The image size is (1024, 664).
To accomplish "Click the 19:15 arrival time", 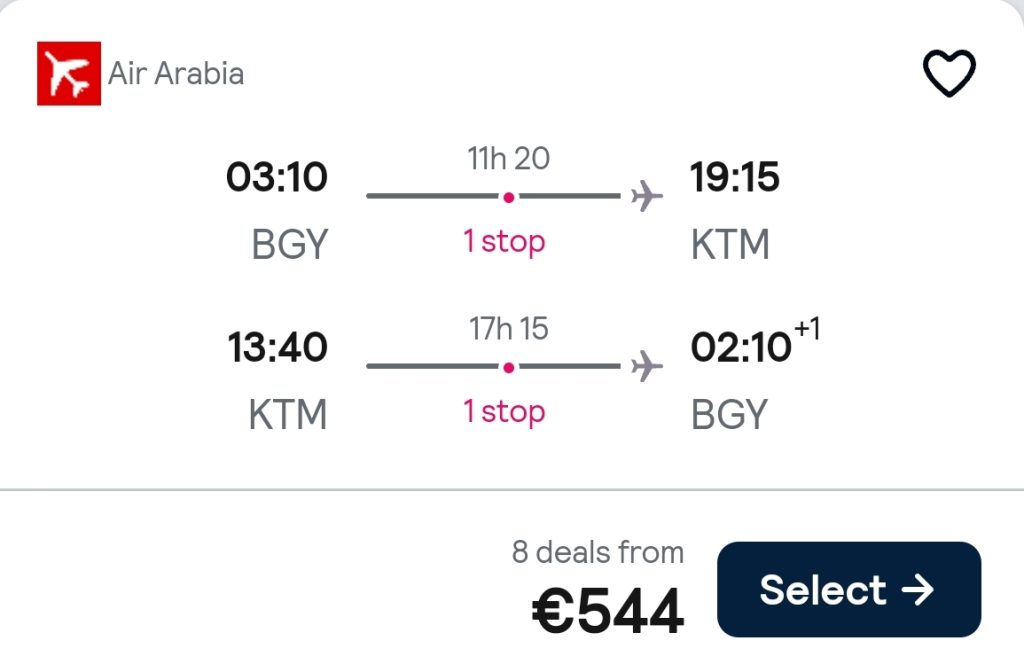I will (x=735, y=177).
